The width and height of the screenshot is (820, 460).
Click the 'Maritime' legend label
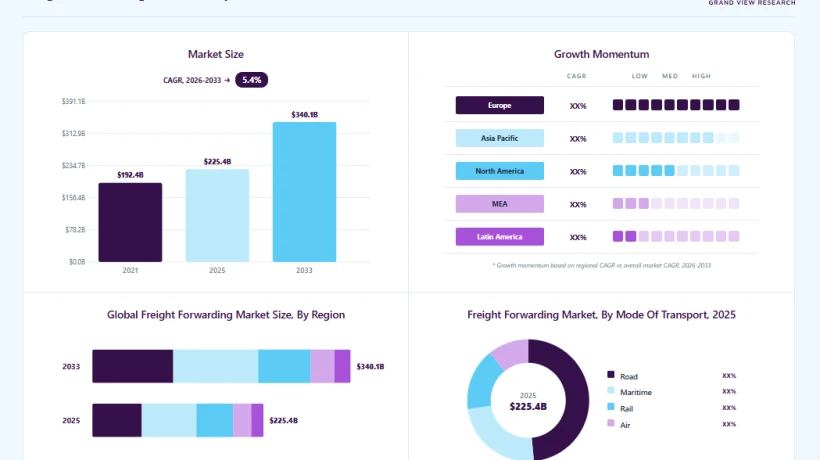636,392
